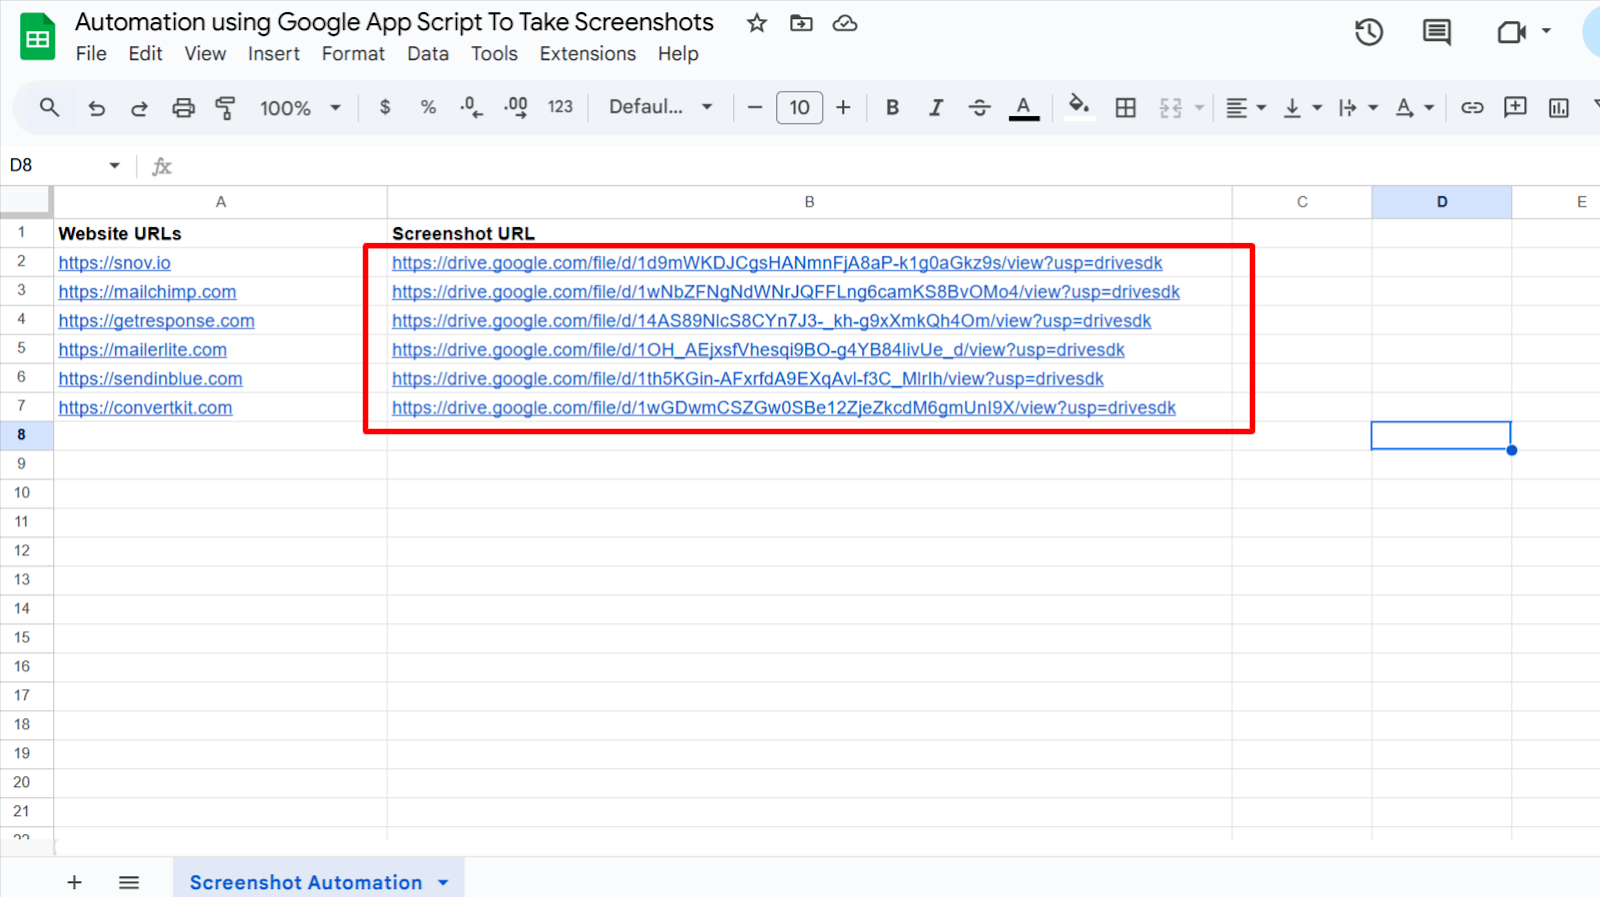Screen dimensions: 1600x897
Task: Print the spreadsheet
Action: 183,108
